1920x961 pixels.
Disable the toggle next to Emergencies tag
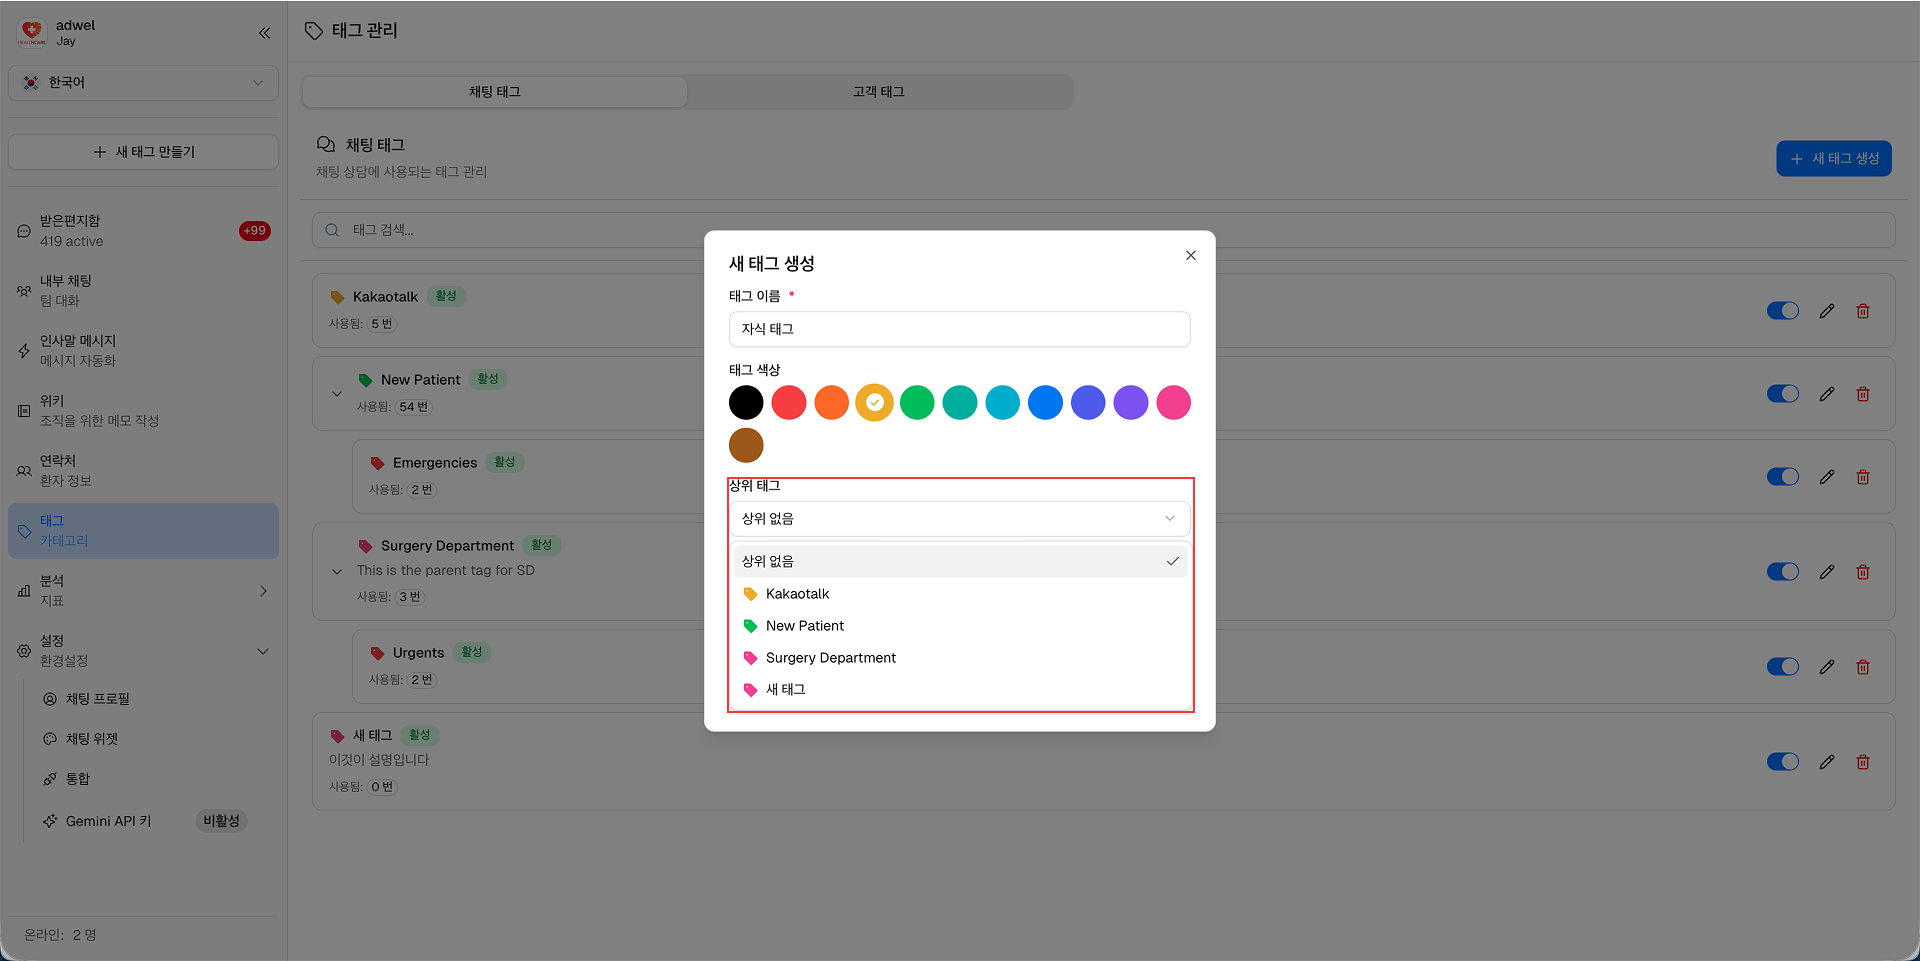(1782, 476)
